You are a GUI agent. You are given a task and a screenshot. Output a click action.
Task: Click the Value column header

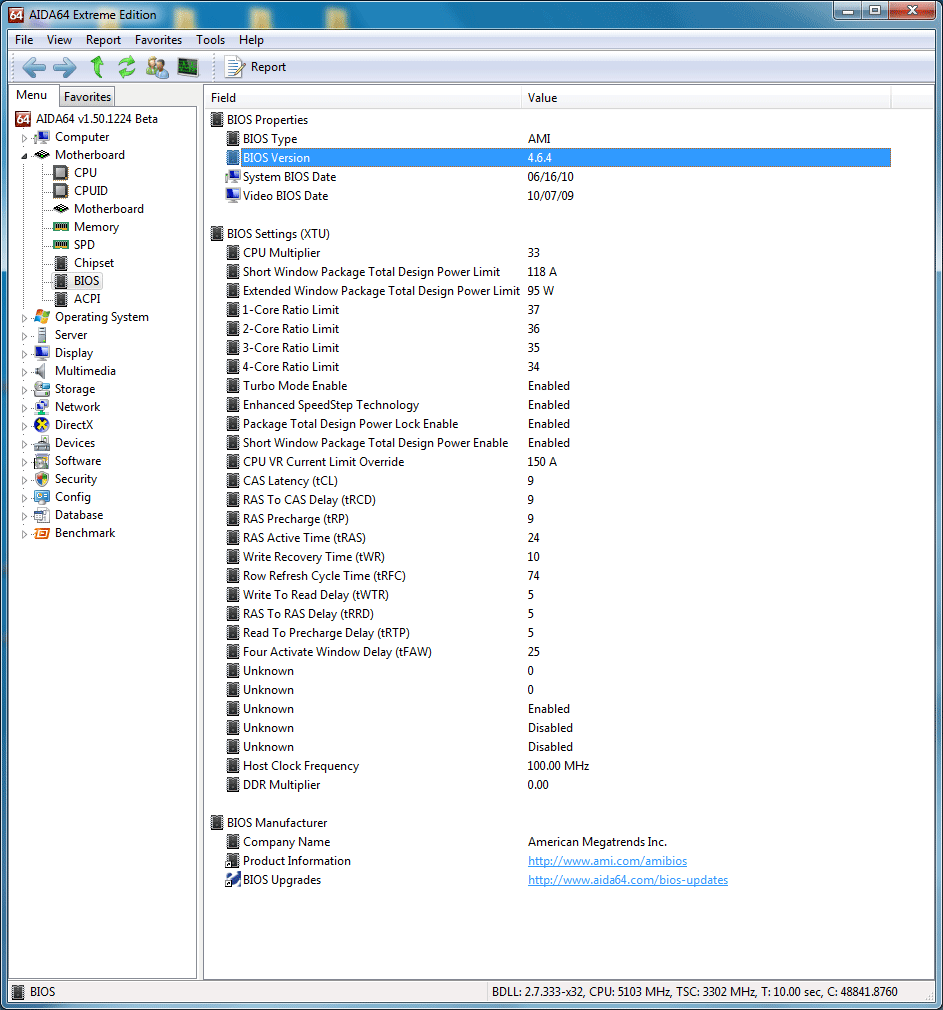coord(706,98)
